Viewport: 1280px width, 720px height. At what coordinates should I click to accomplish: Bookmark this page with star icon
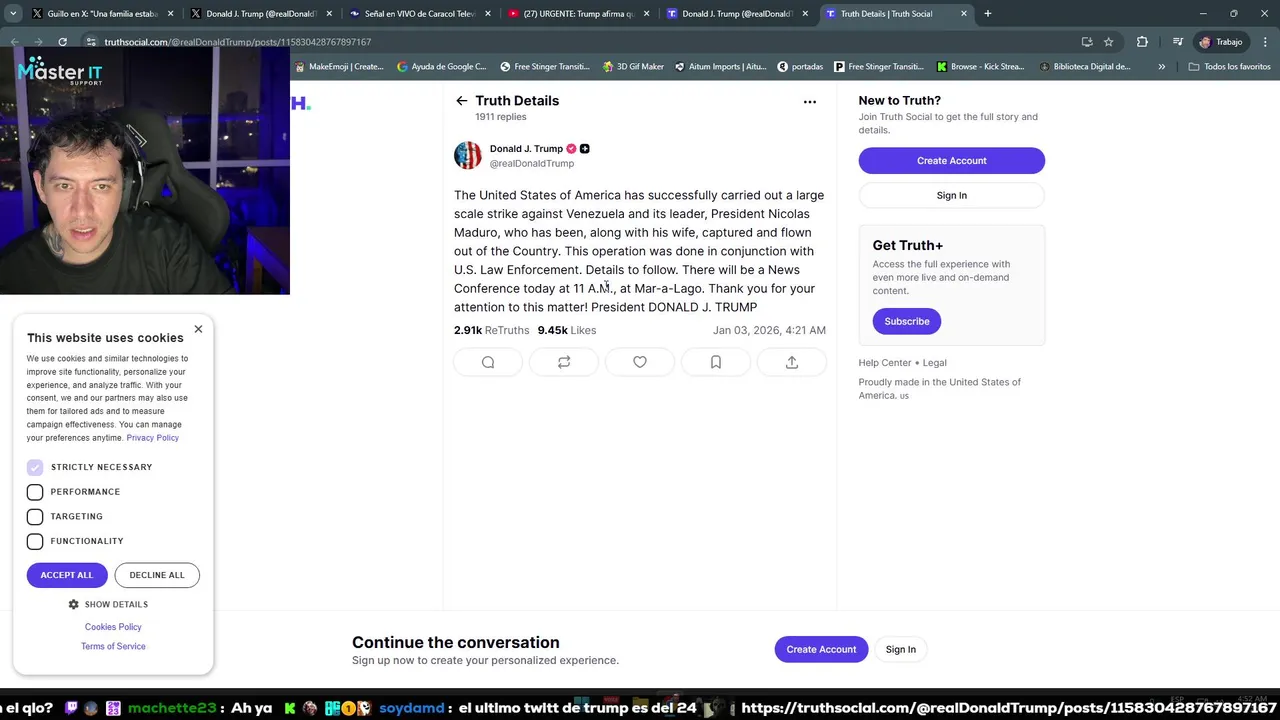point(1108,42)
